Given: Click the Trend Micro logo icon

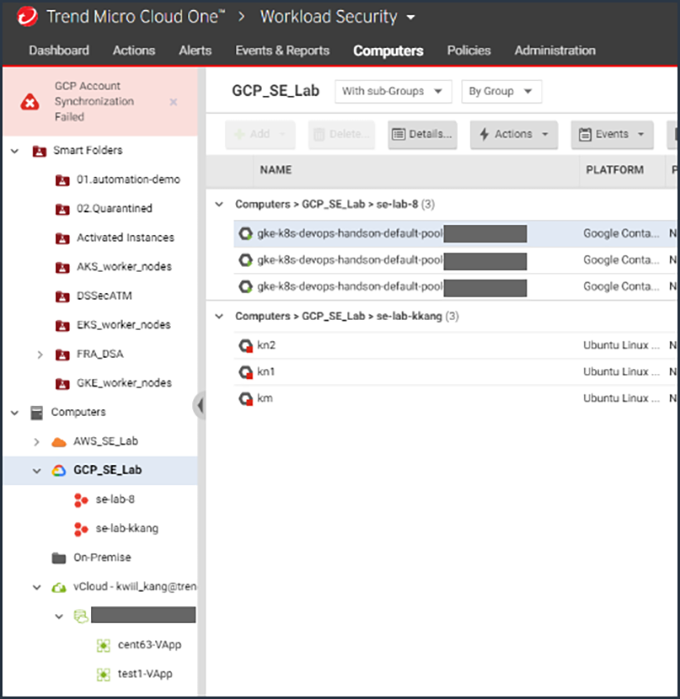Looking at the screenshot, I should 23,18.
